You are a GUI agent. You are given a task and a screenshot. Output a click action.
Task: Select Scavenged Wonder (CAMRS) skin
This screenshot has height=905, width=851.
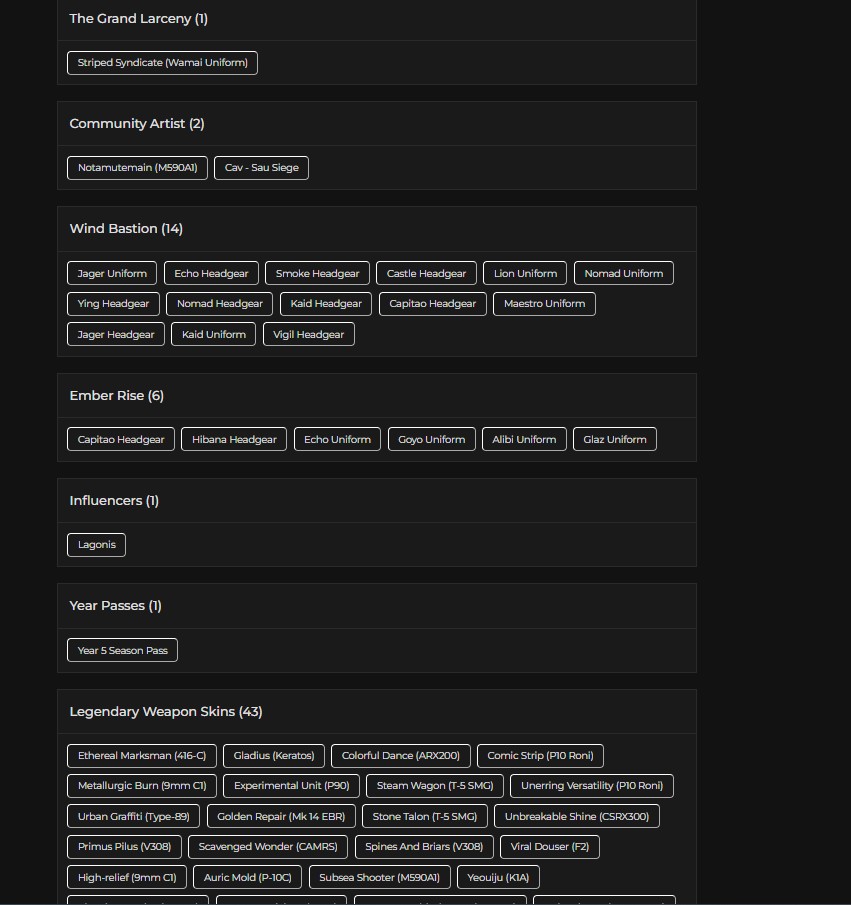268,847
